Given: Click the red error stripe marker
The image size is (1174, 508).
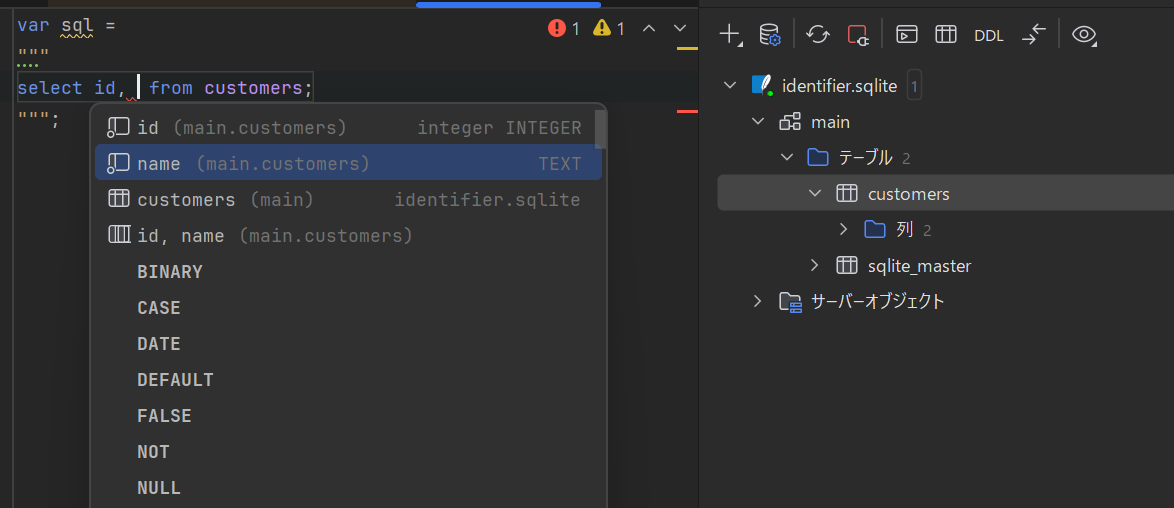Looking at the screenshot, I should (x=687, y=112).
